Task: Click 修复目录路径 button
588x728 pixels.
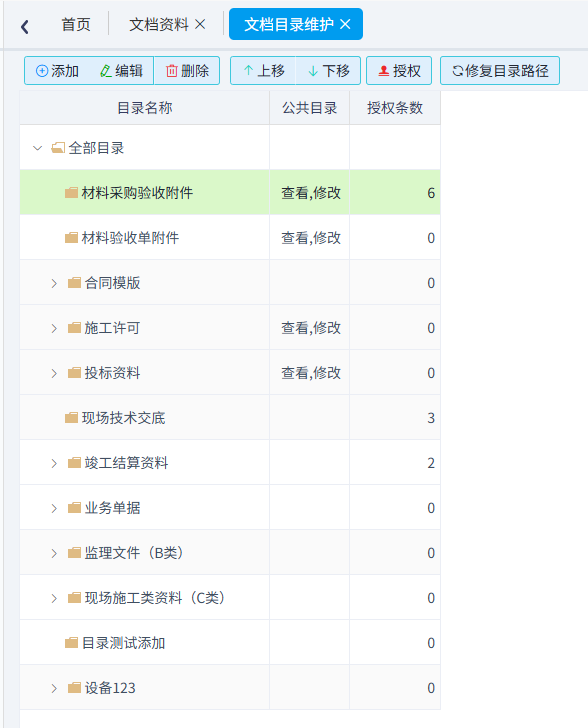Action: [500, 71]
